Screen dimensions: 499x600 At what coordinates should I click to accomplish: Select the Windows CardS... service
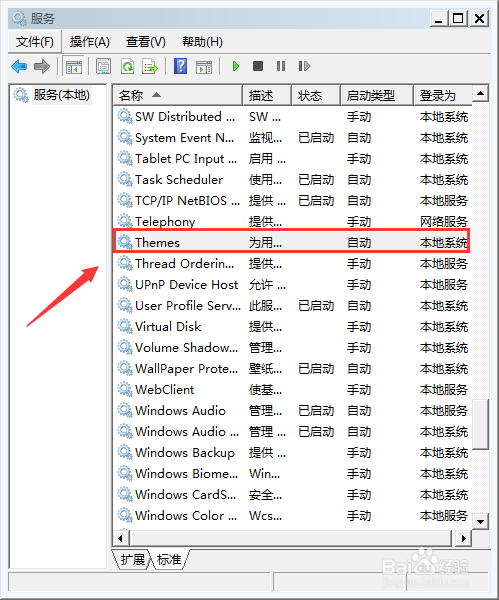pyautogui.click(x=292, y=495)
